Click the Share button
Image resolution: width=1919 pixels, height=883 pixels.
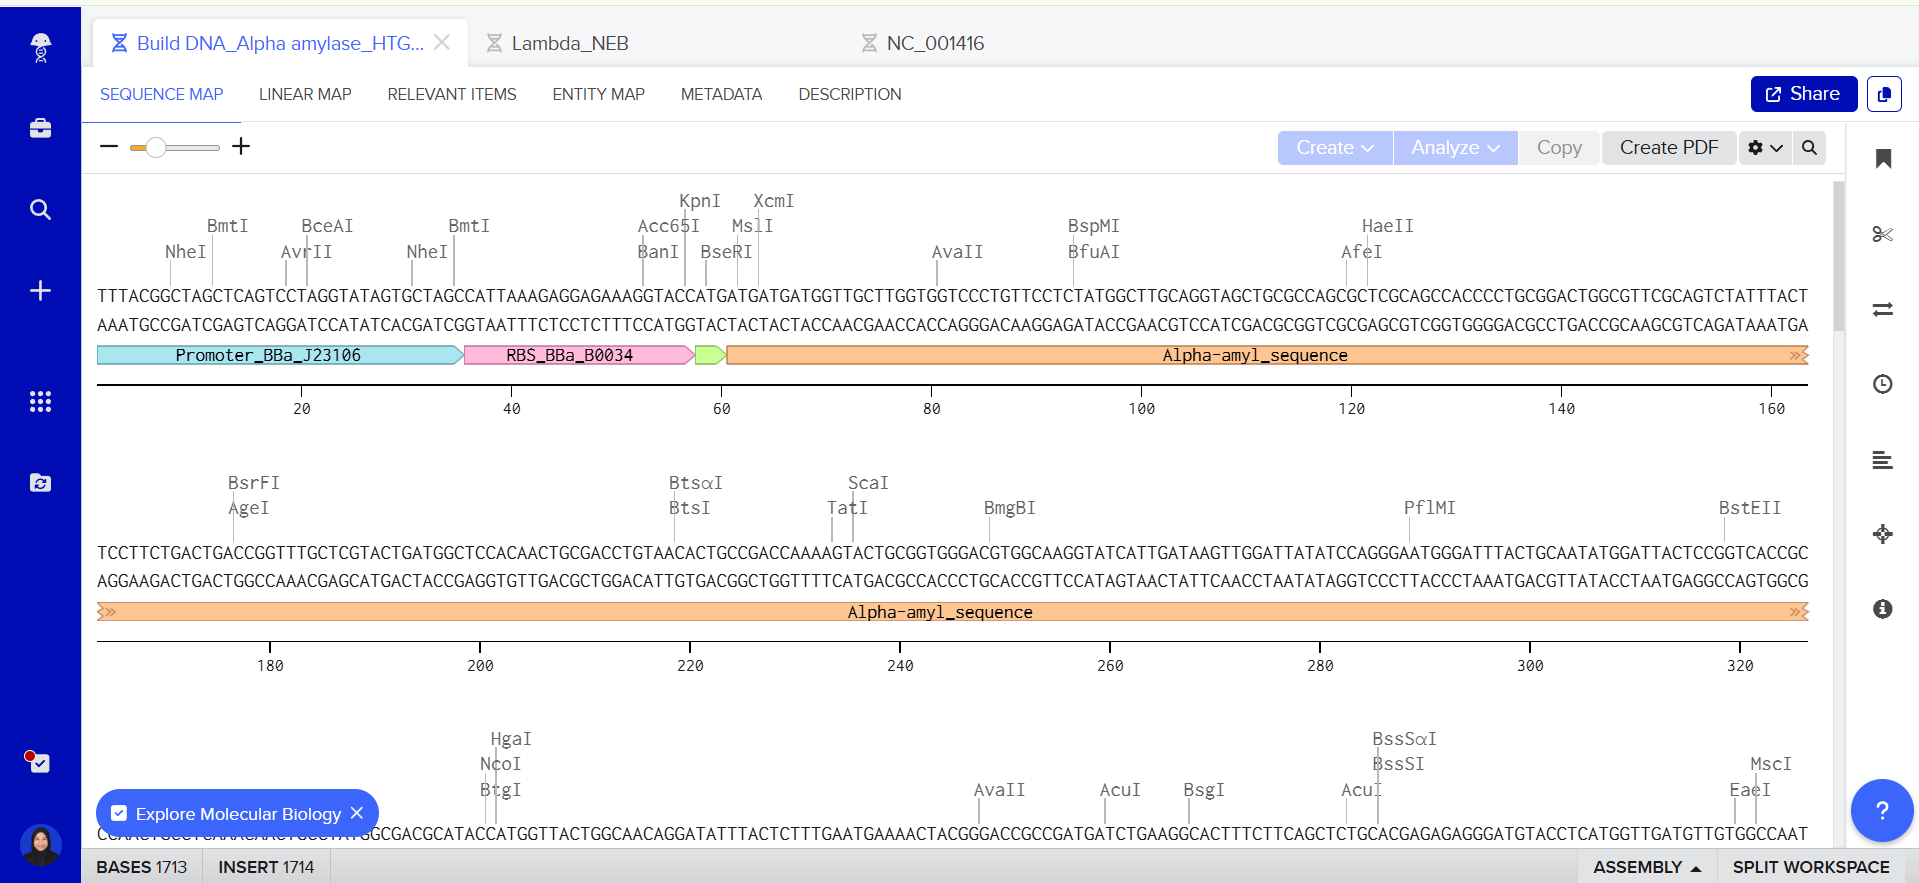(1802, 94)
